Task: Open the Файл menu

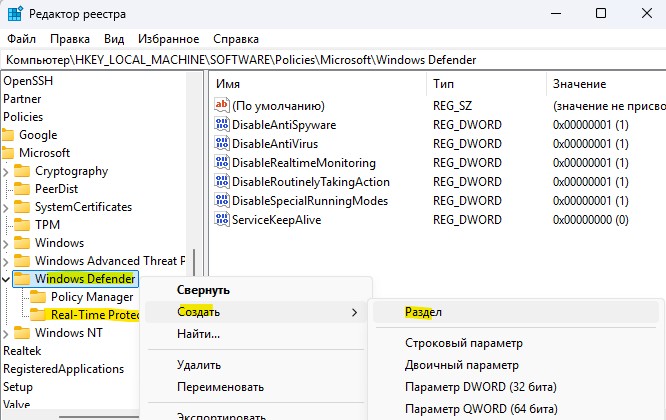Action: (21, 39)
